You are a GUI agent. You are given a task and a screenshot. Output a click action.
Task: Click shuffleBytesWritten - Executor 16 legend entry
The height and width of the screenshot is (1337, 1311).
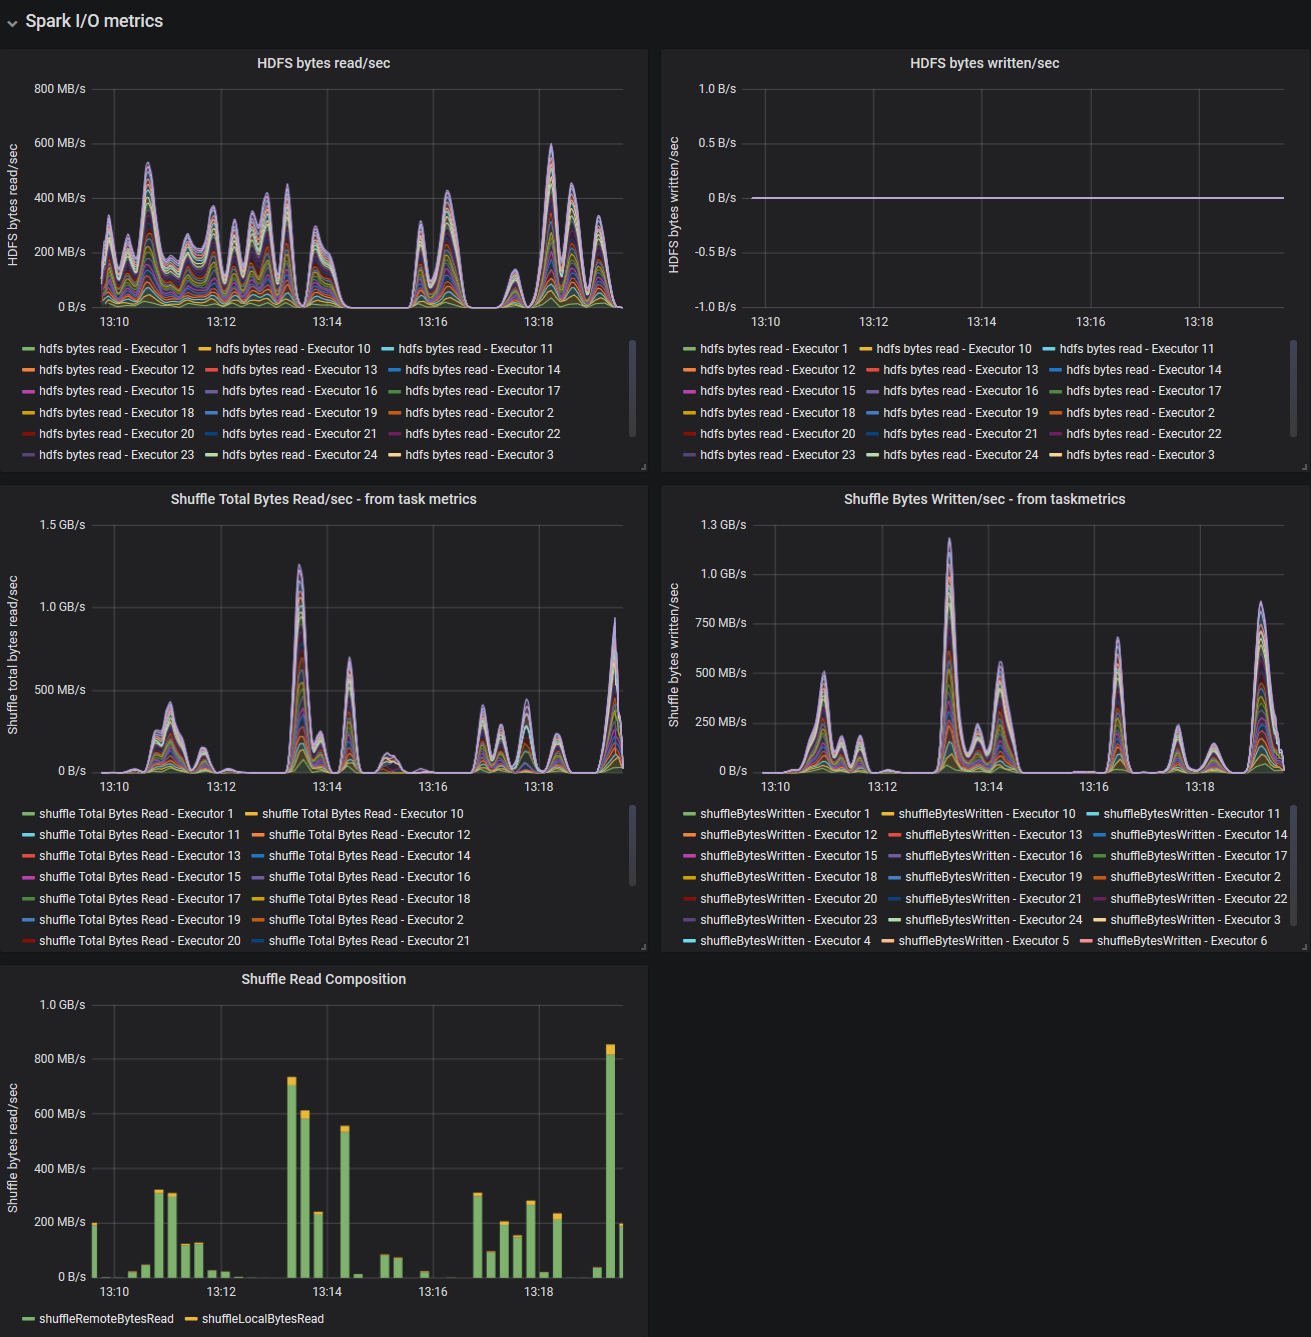(994, 856)
